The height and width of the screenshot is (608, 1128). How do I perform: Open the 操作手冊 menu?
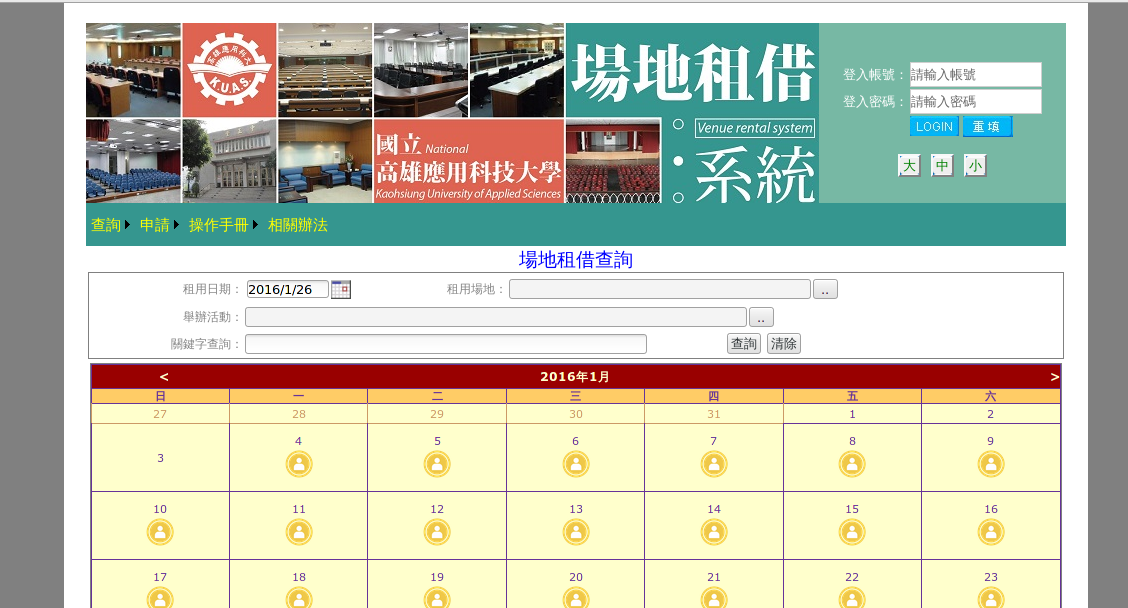point(219,225)
